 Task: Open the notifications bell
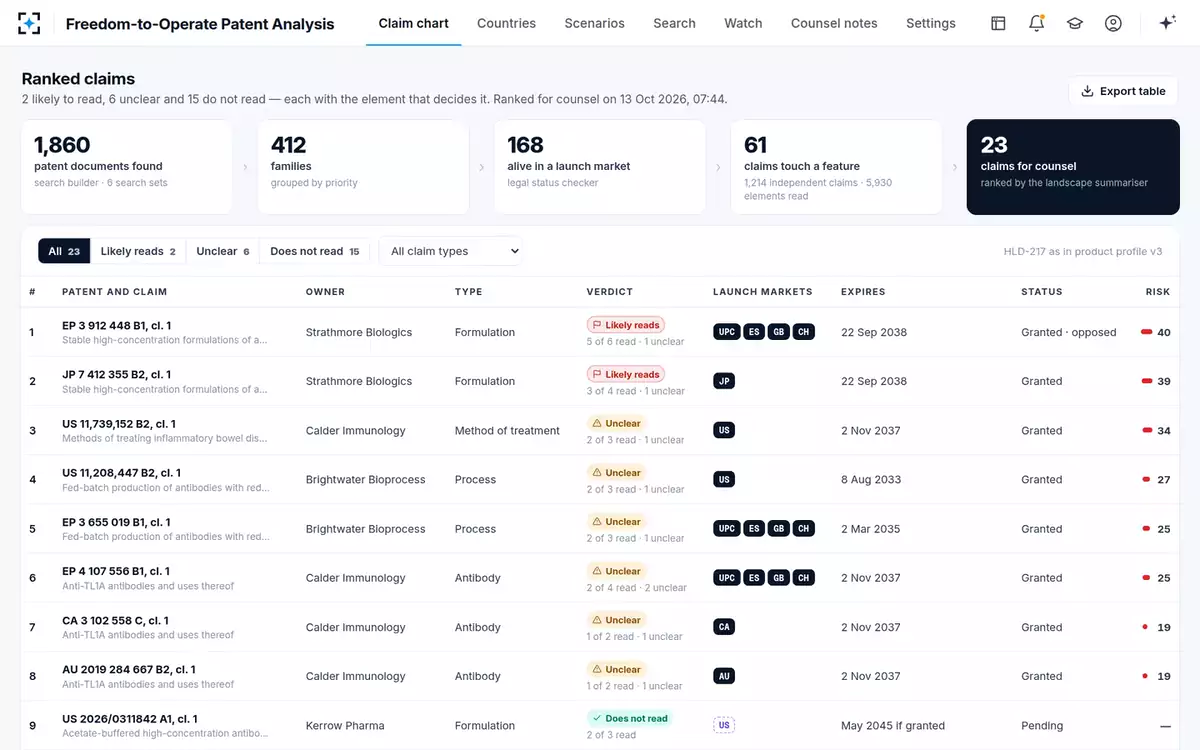coord(1036,23)
